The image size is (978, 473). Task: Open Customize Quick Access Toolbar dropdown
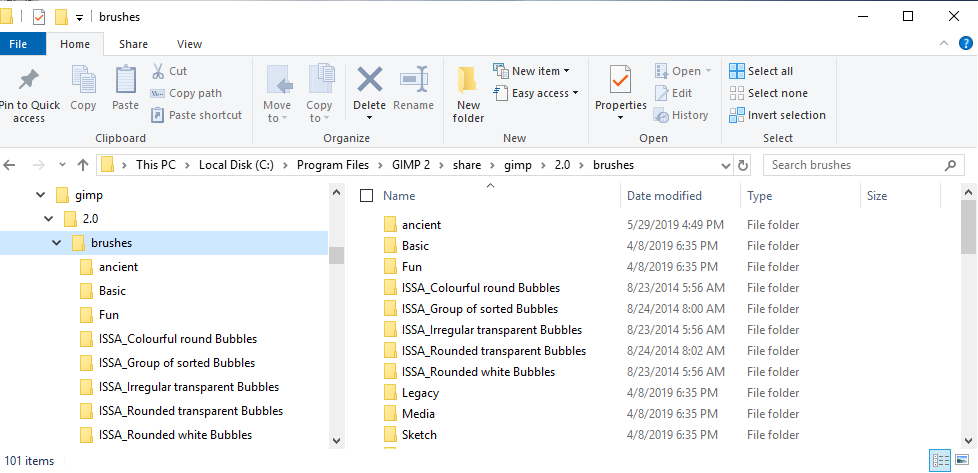point(79,17)
